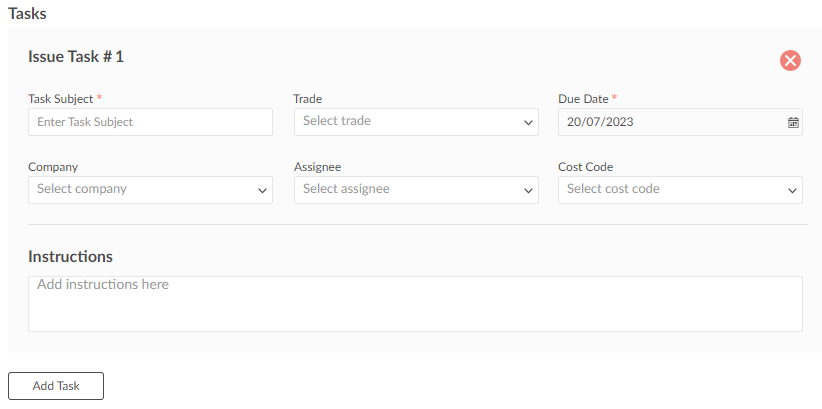This screenshot has height=409, width=822.
Task: Click the 20/07/2023 due date value
Action: tap(600, 122)
